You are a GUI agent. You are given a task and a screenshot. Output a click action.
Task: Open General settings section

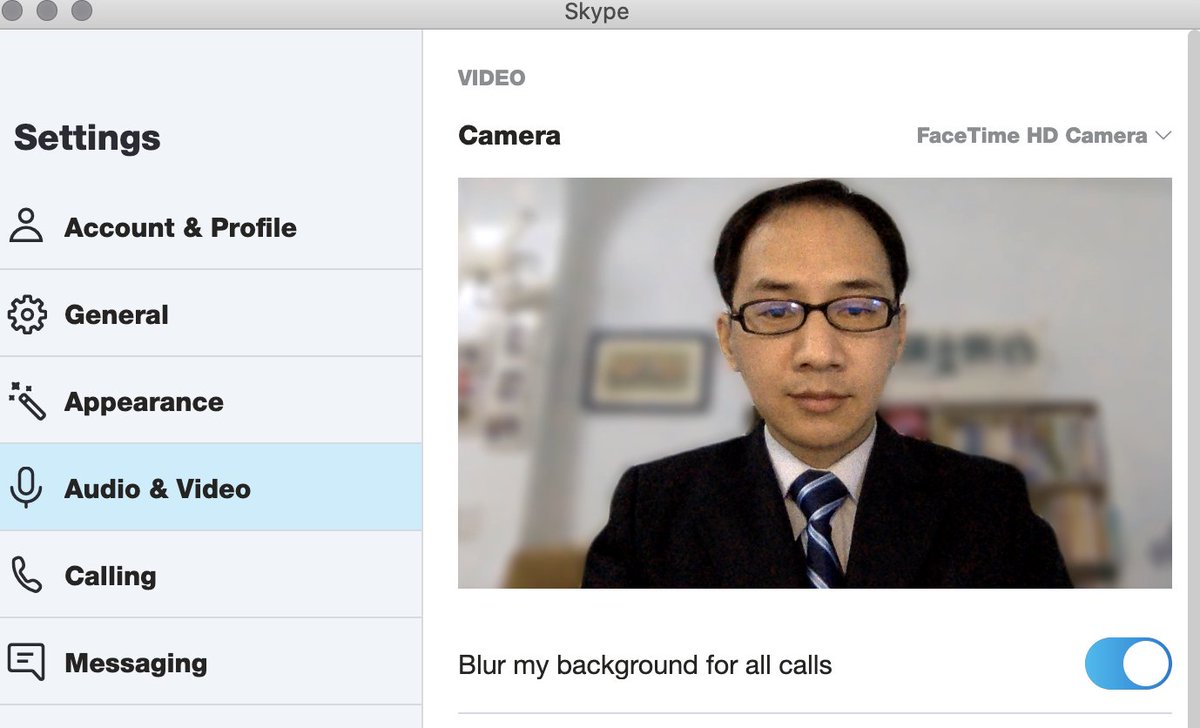(x=211, y=313)
